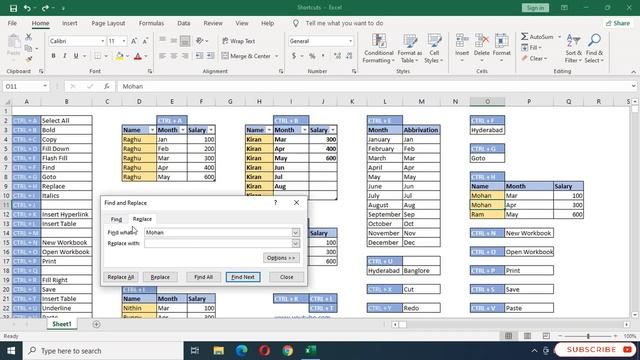The height and width of the screenshot is (360, 640).
Task: Center text horizontally icon
Action: [174, 56]
